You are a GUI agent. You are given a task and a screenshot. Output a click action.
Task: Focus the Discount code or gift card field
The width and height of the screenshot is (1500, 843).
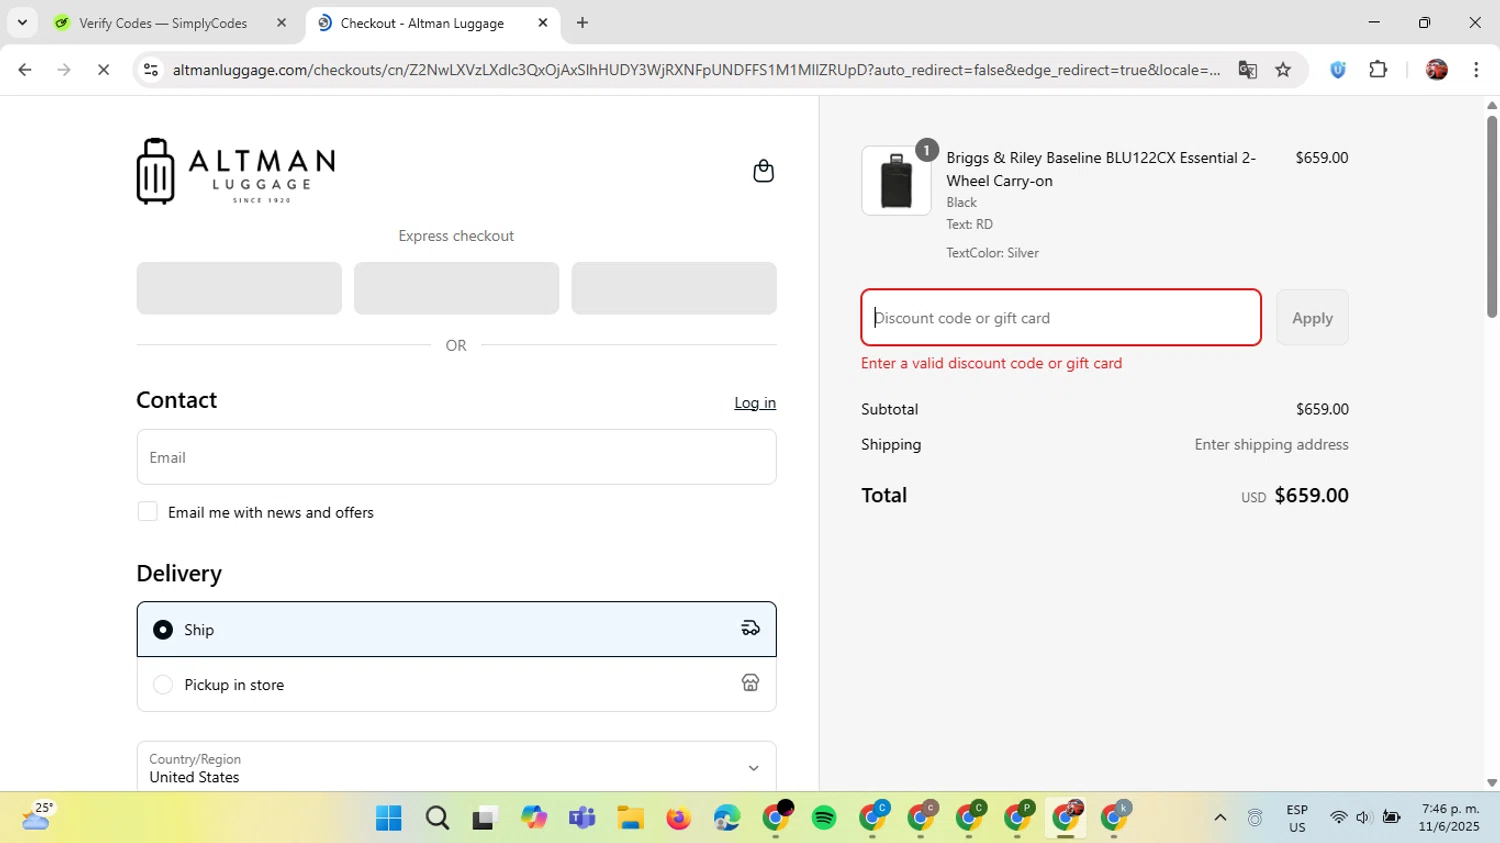point(1061,317)
